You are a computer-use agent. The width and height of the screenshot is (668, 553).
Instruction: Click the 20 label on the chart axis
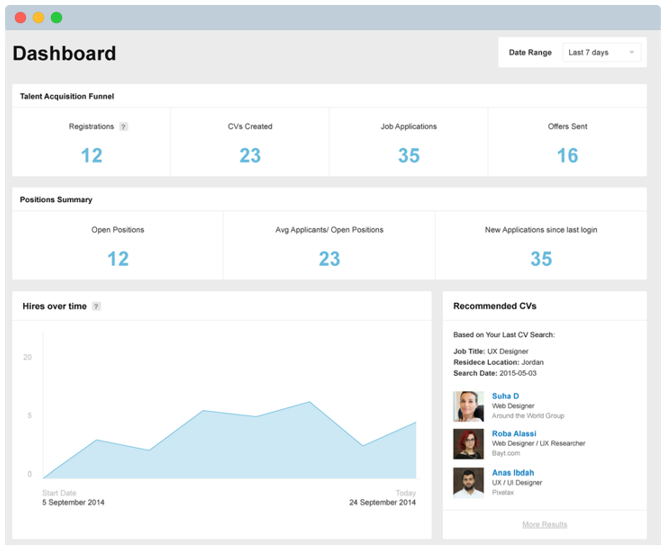(x=27, y=357)
